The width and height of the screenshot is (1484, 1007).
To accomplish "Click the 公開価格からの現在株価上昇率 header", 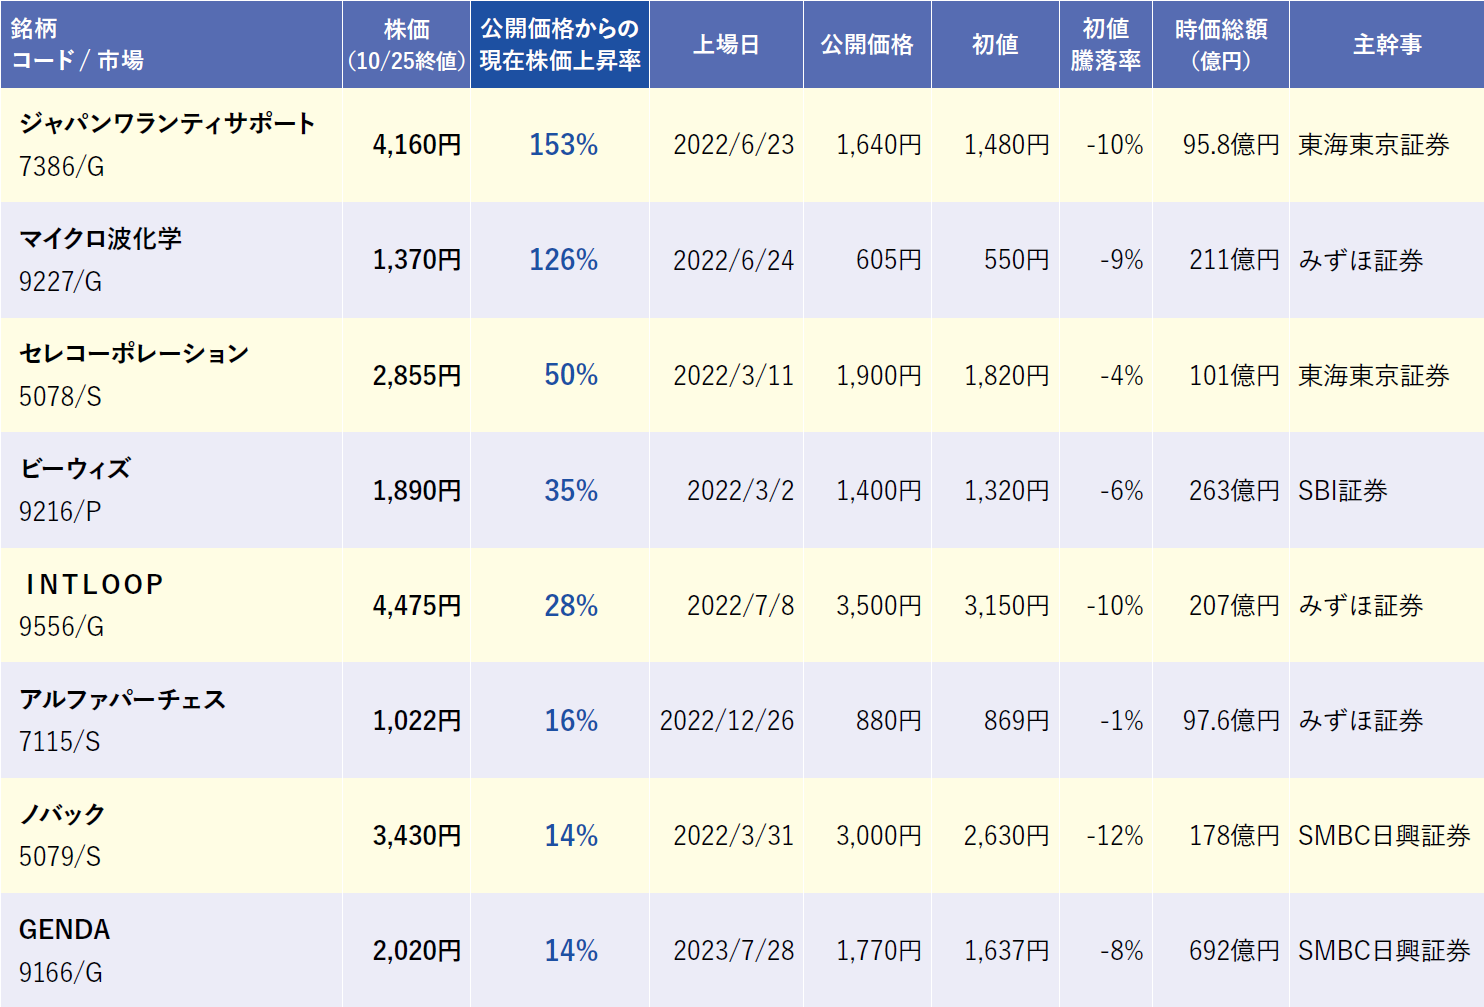I will [560, 45].
